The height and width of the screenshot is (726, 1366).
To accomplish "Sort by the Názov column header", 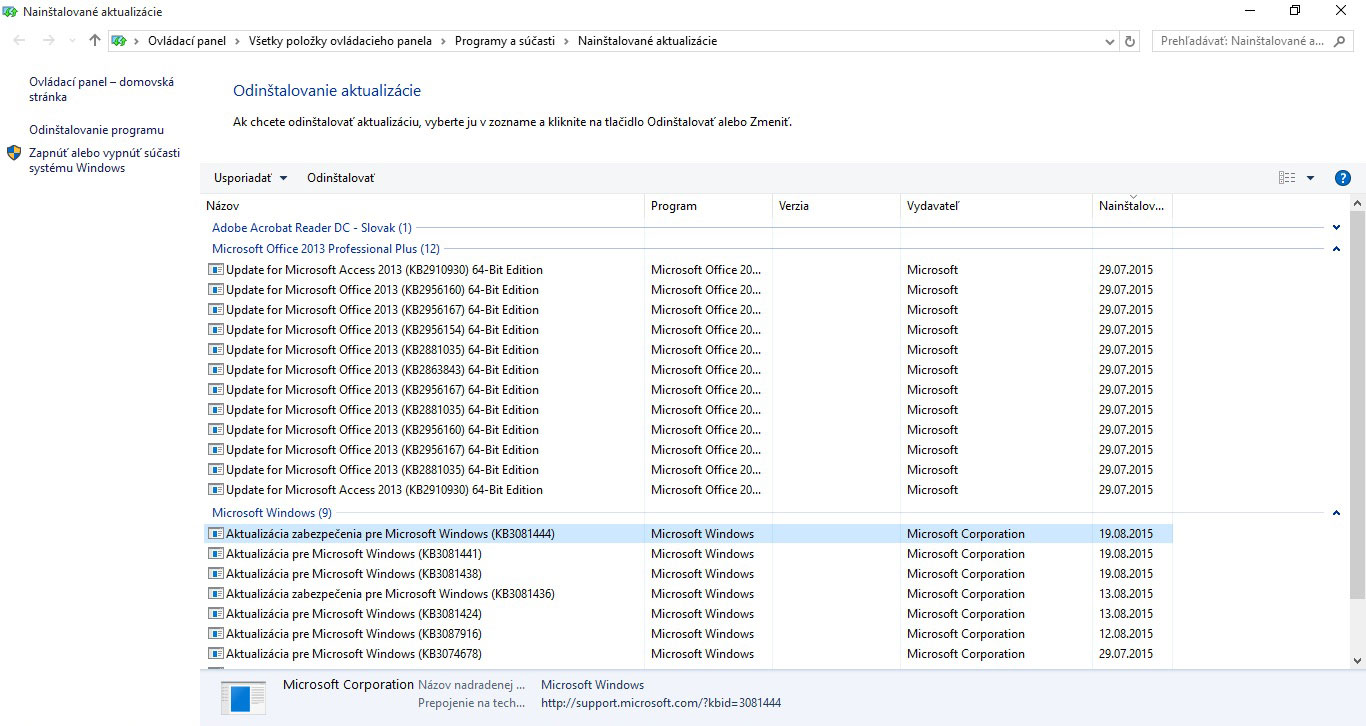I will 422,206.
